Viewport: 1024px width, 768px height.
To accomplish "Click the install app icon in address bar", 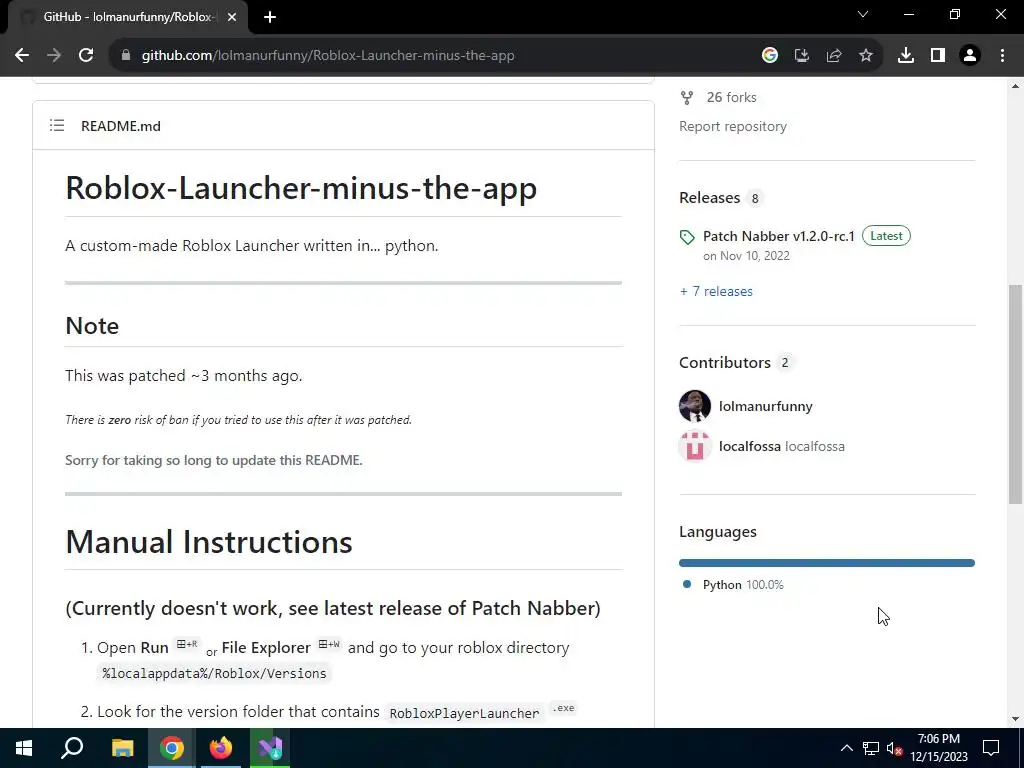I will (x=801, y=56).
